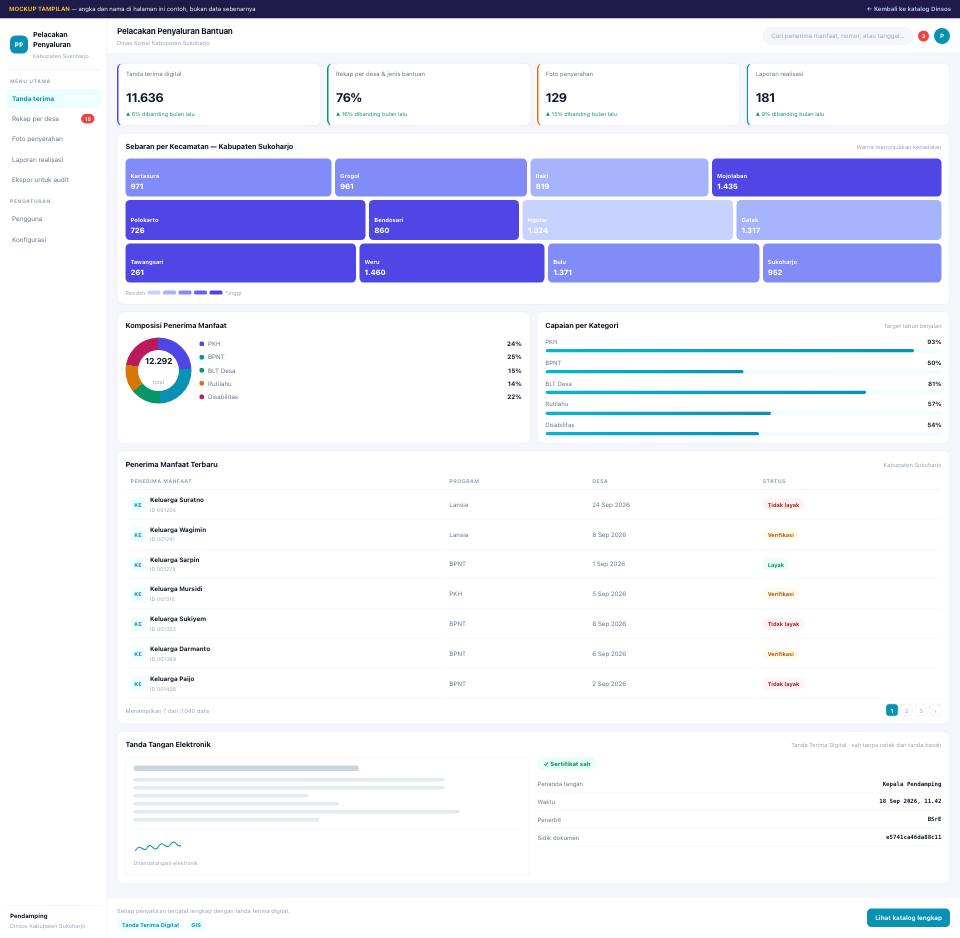Select the Polokarto treemap tile
Image resolution: width=960 pixels, height=938 pixels.
246,220
